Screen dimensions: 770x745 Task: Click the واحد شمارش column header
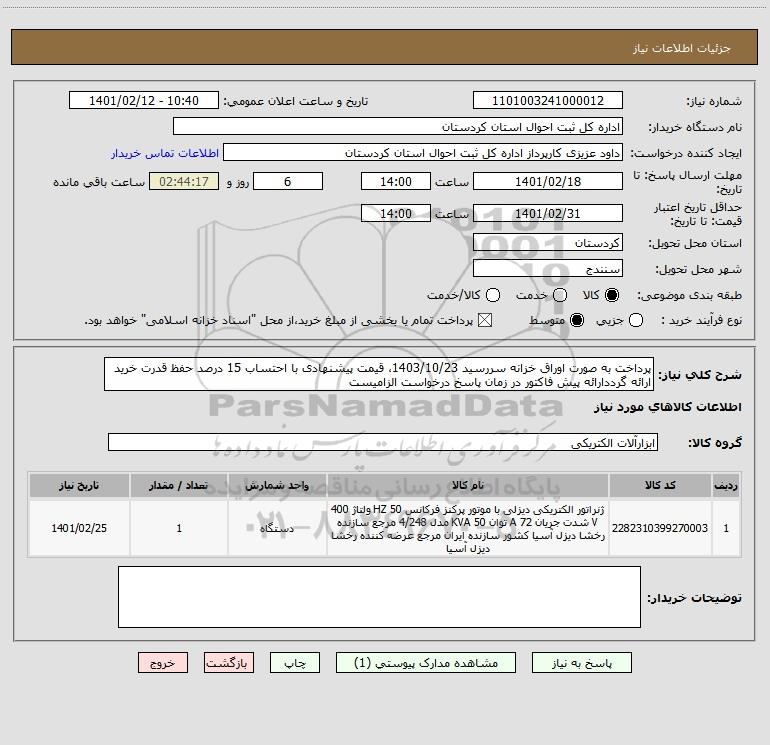[x=277, y=486]
